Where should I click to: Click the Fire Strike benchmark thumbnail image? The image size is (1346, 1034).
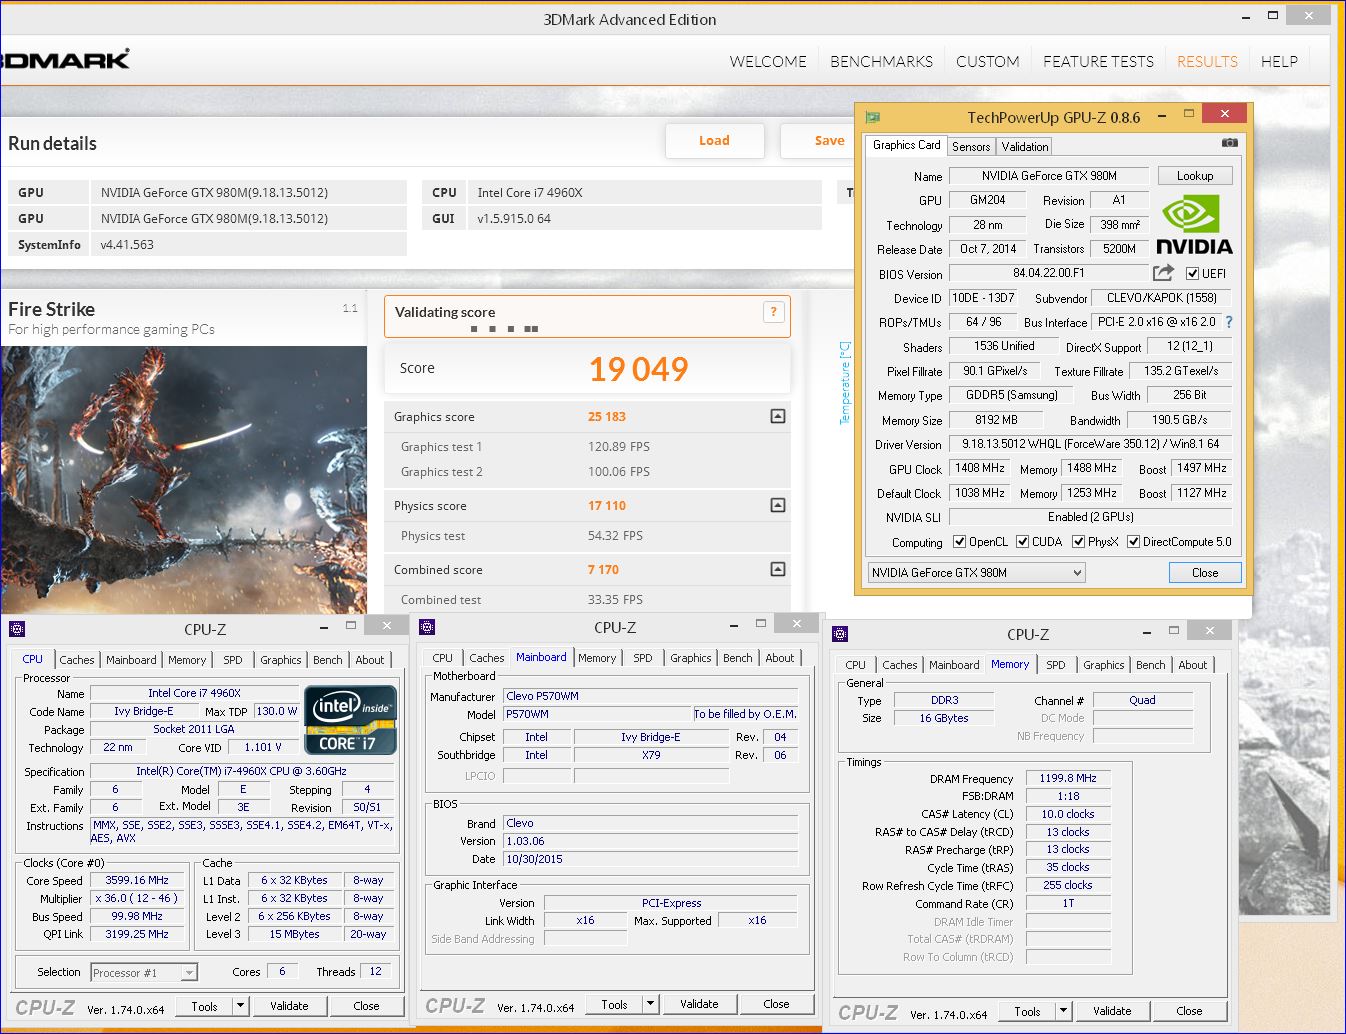pos(184,480)
